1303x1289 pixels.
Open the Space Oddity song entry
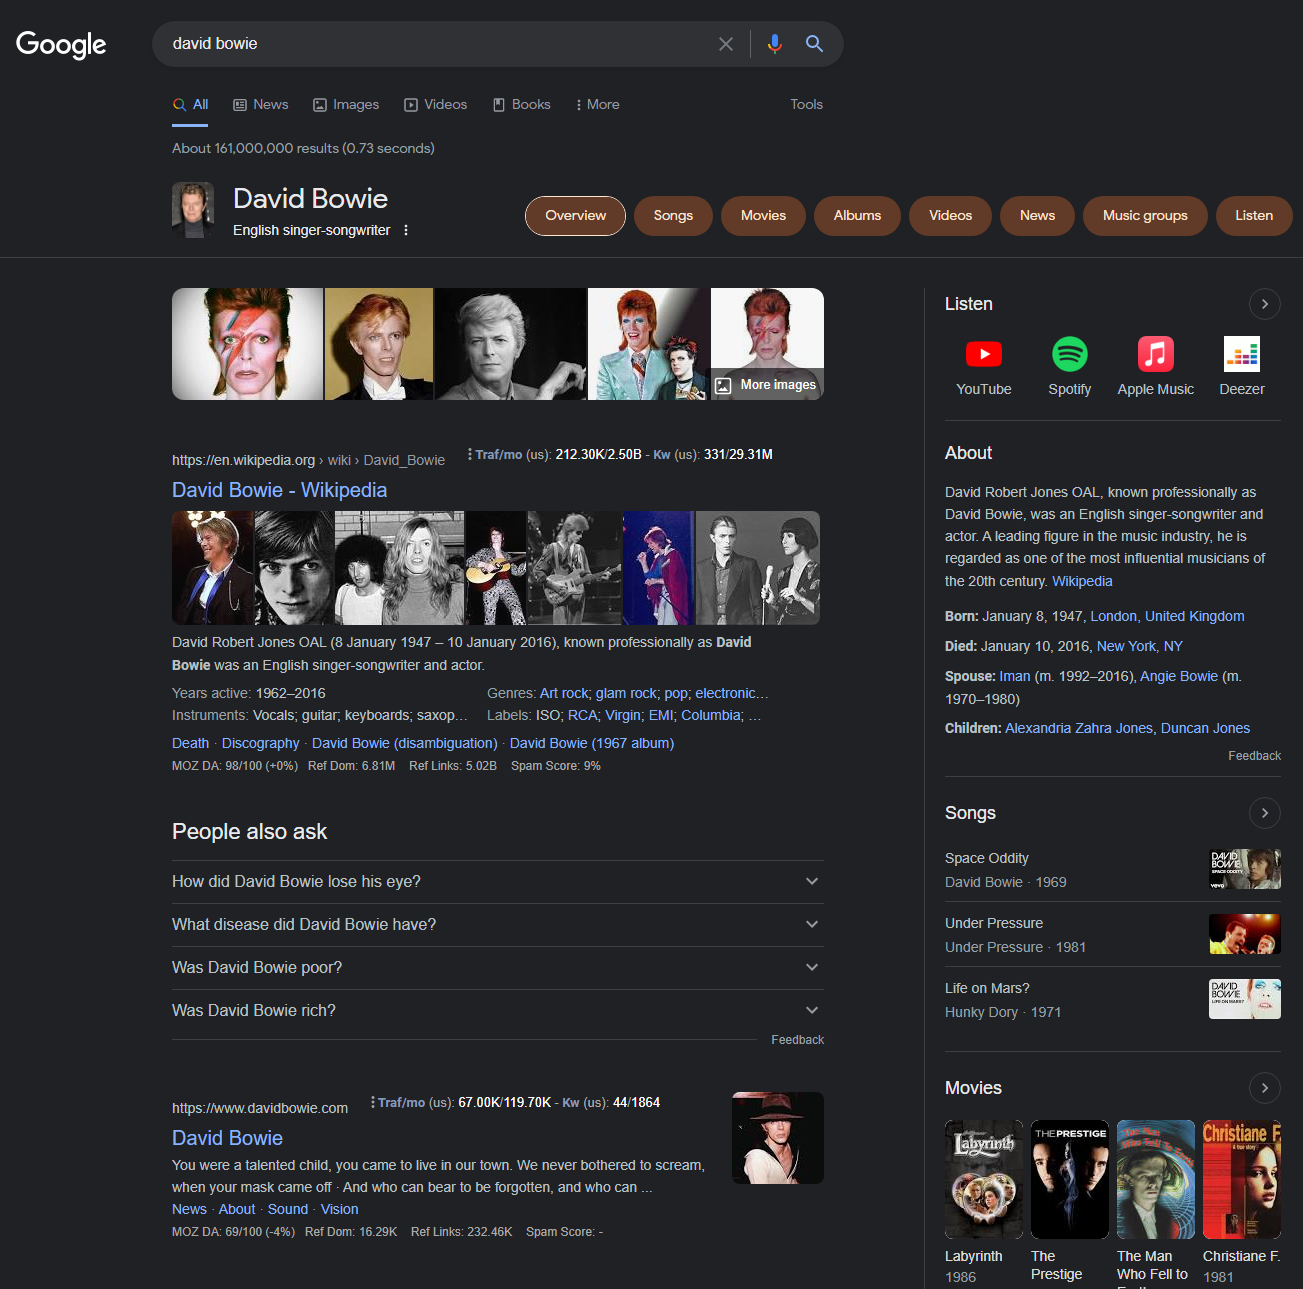1112,869
